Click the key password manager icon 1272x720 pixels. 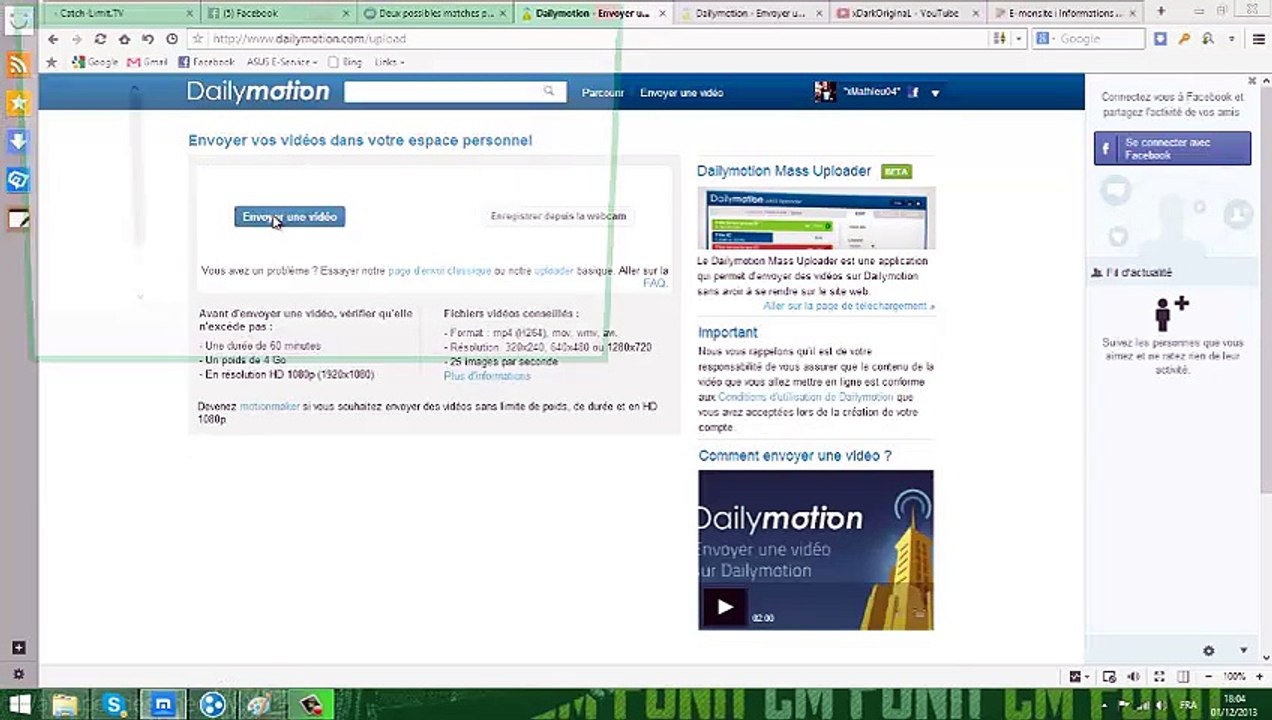pos(1184,39)
